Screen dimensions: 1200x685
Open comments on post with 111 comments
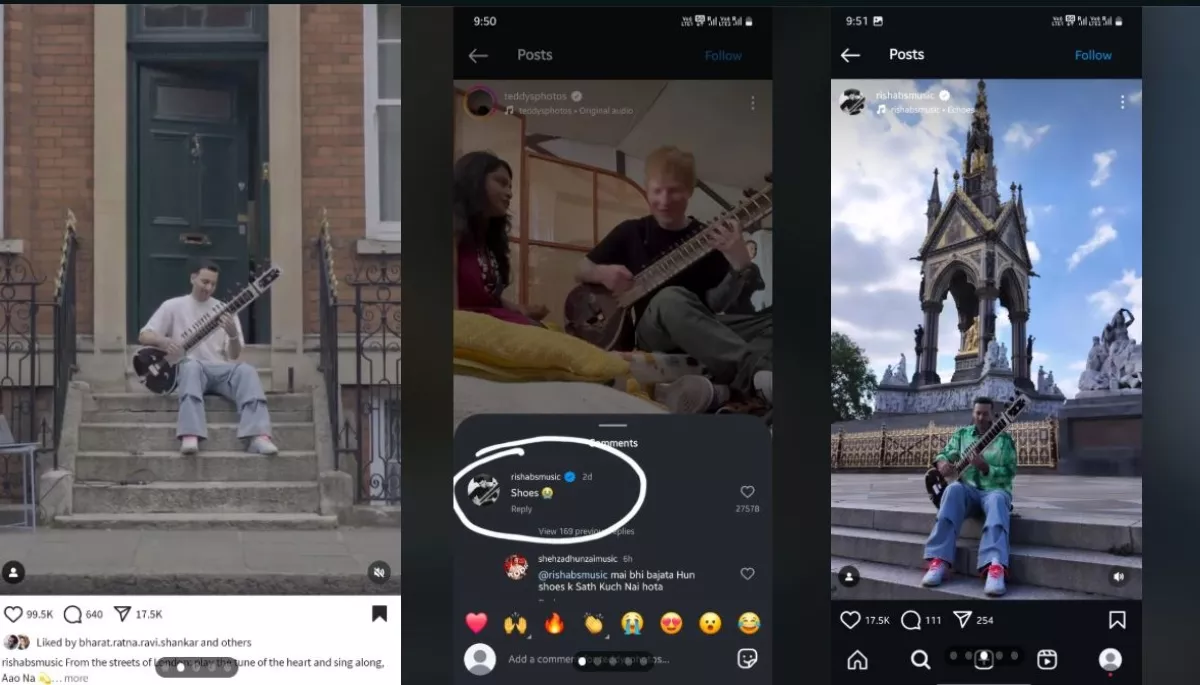(910, 620)
